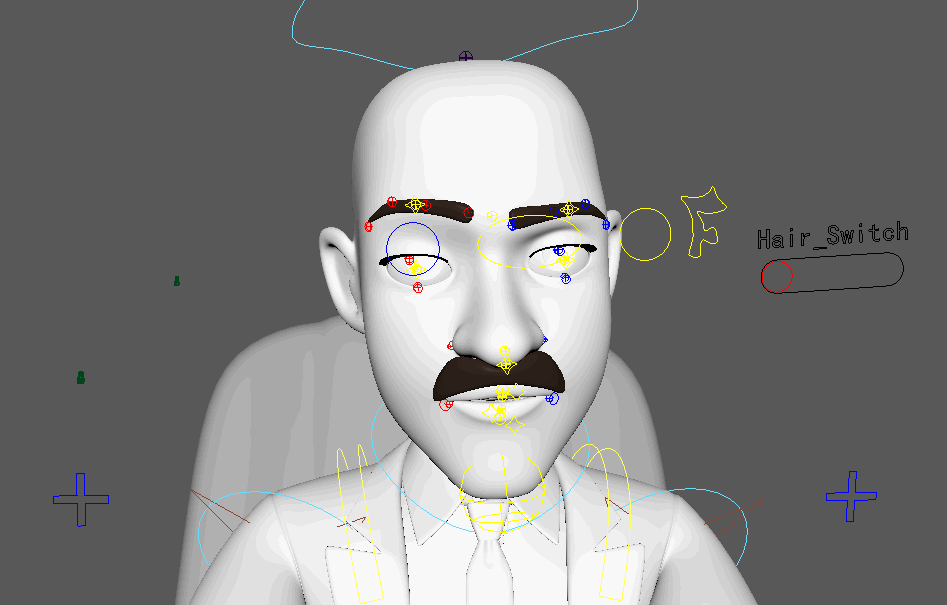Viewport: 947px width, 605px height.
Task: Select the yellow neck circle under the chin
Action: click(502, 493)
